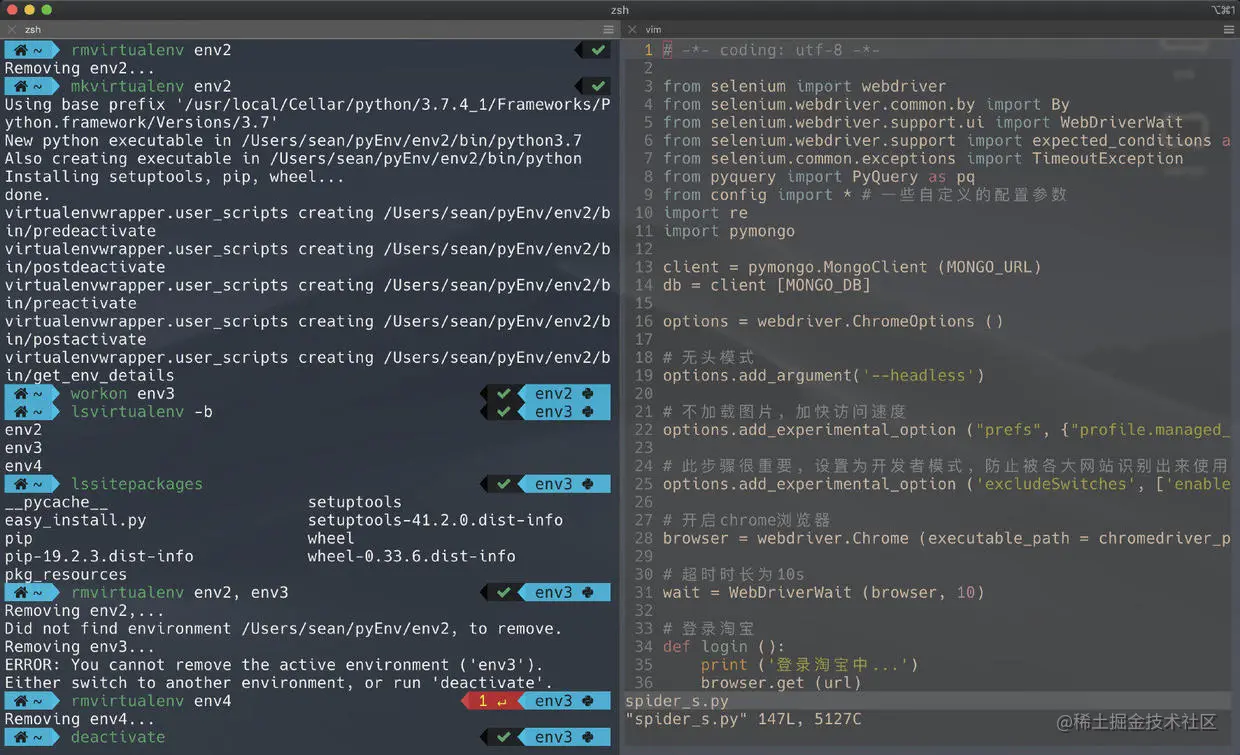Image resolution: width=1240 pixels, height=755 pixels.
Task: Click the ⌥⌘1 window shortcut indicator
Action: coord(1223,10)
